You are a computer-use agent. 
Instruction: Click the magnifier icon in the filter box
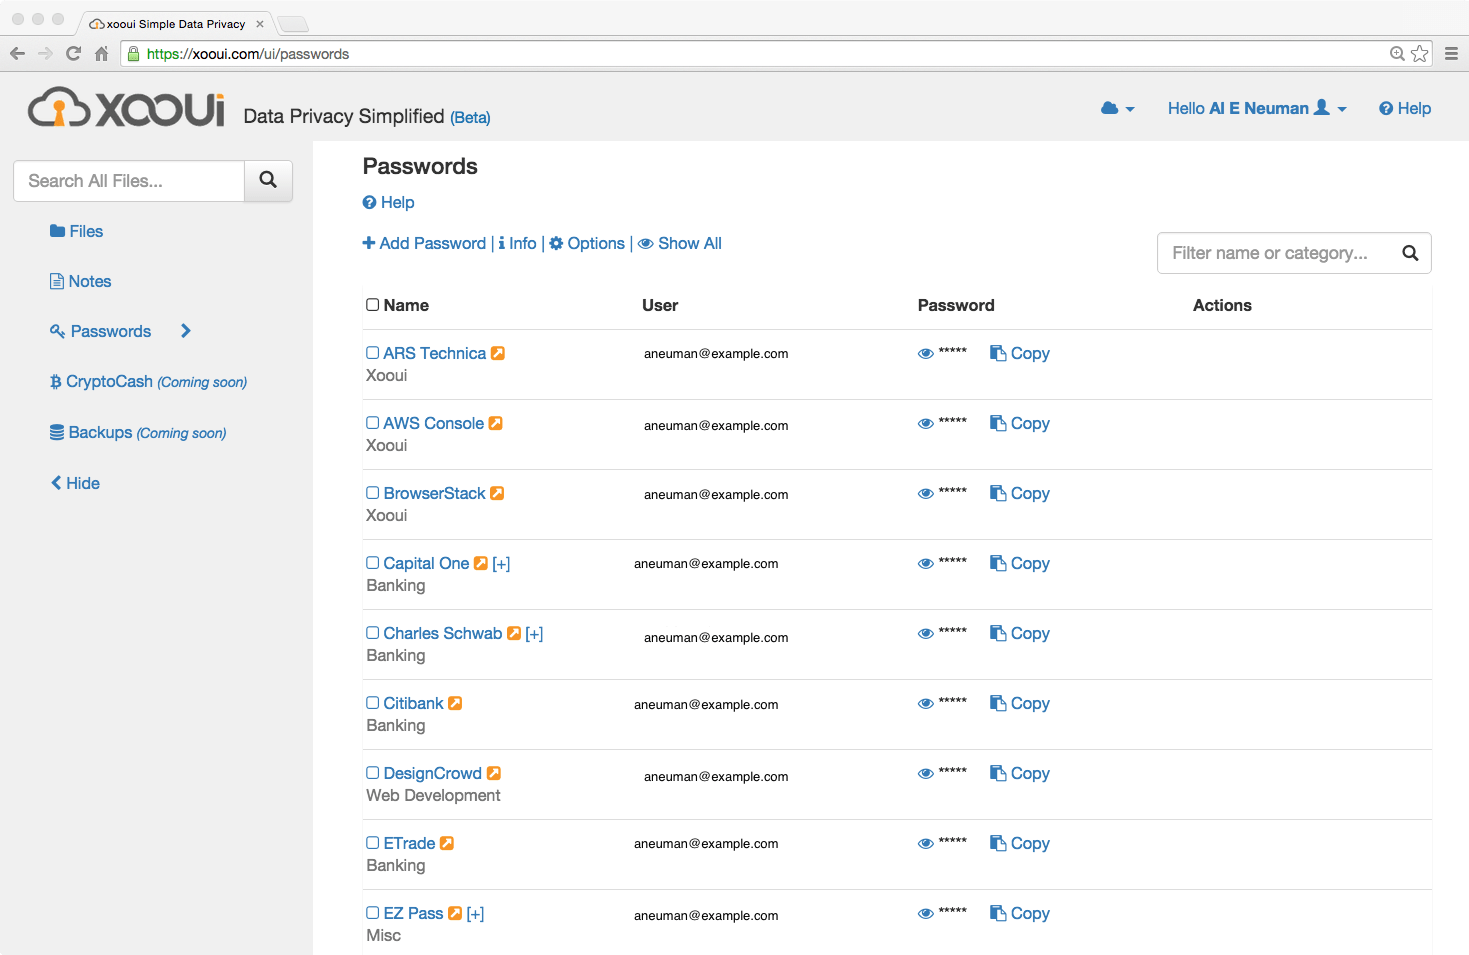1410,253
